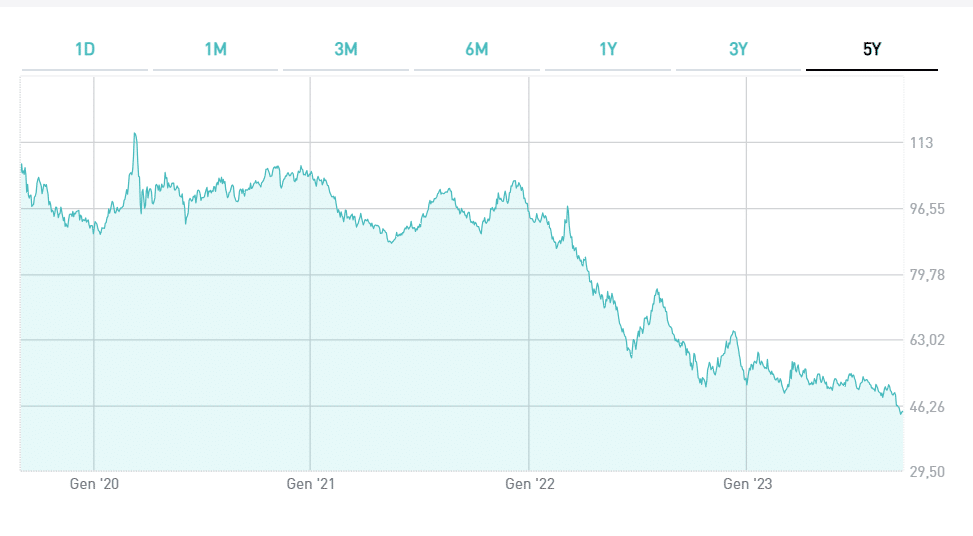973x536 pixels.
Task: Click the 79,78 price axis label
Action: tap(927, 275)
